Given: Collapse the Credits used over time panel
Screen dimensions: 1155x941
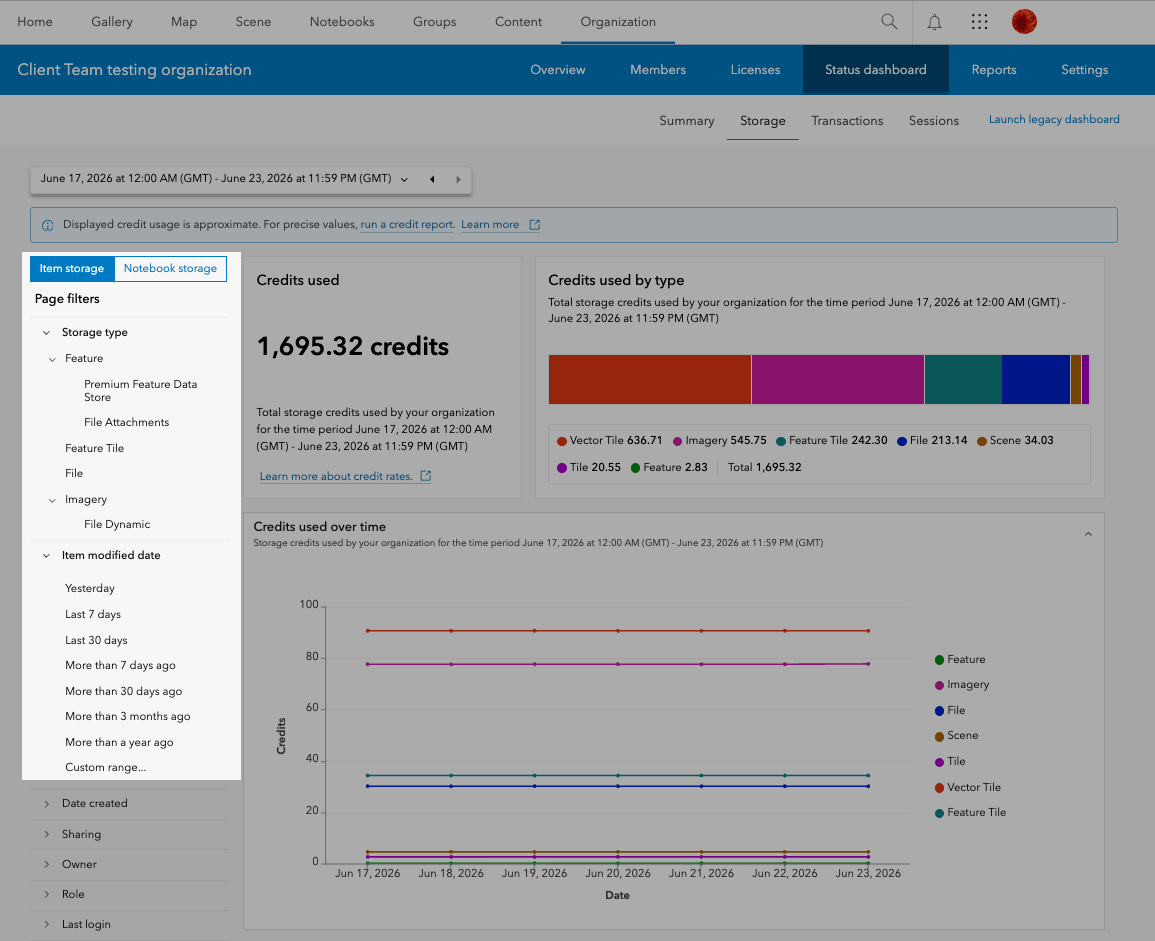Looking at the screenshot, I should (1088, 534).
